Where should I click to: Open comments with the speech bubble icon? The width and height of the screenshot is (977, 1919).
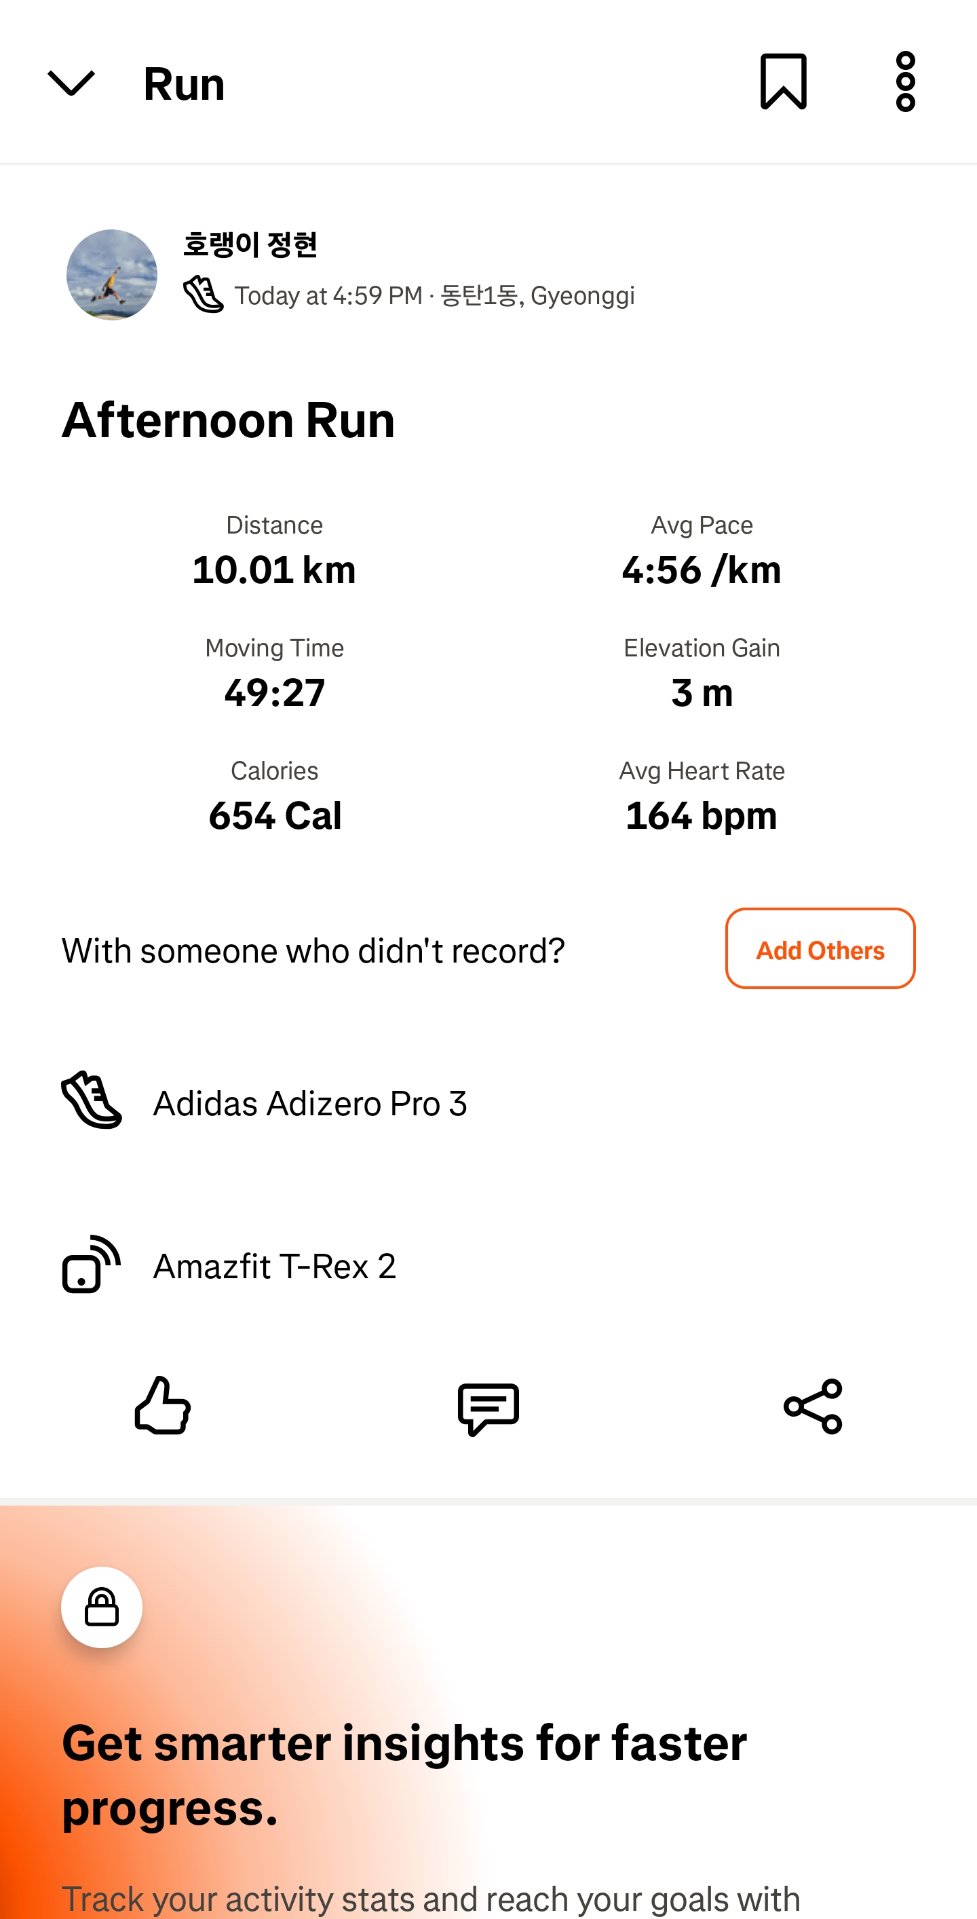point(488,1408)
